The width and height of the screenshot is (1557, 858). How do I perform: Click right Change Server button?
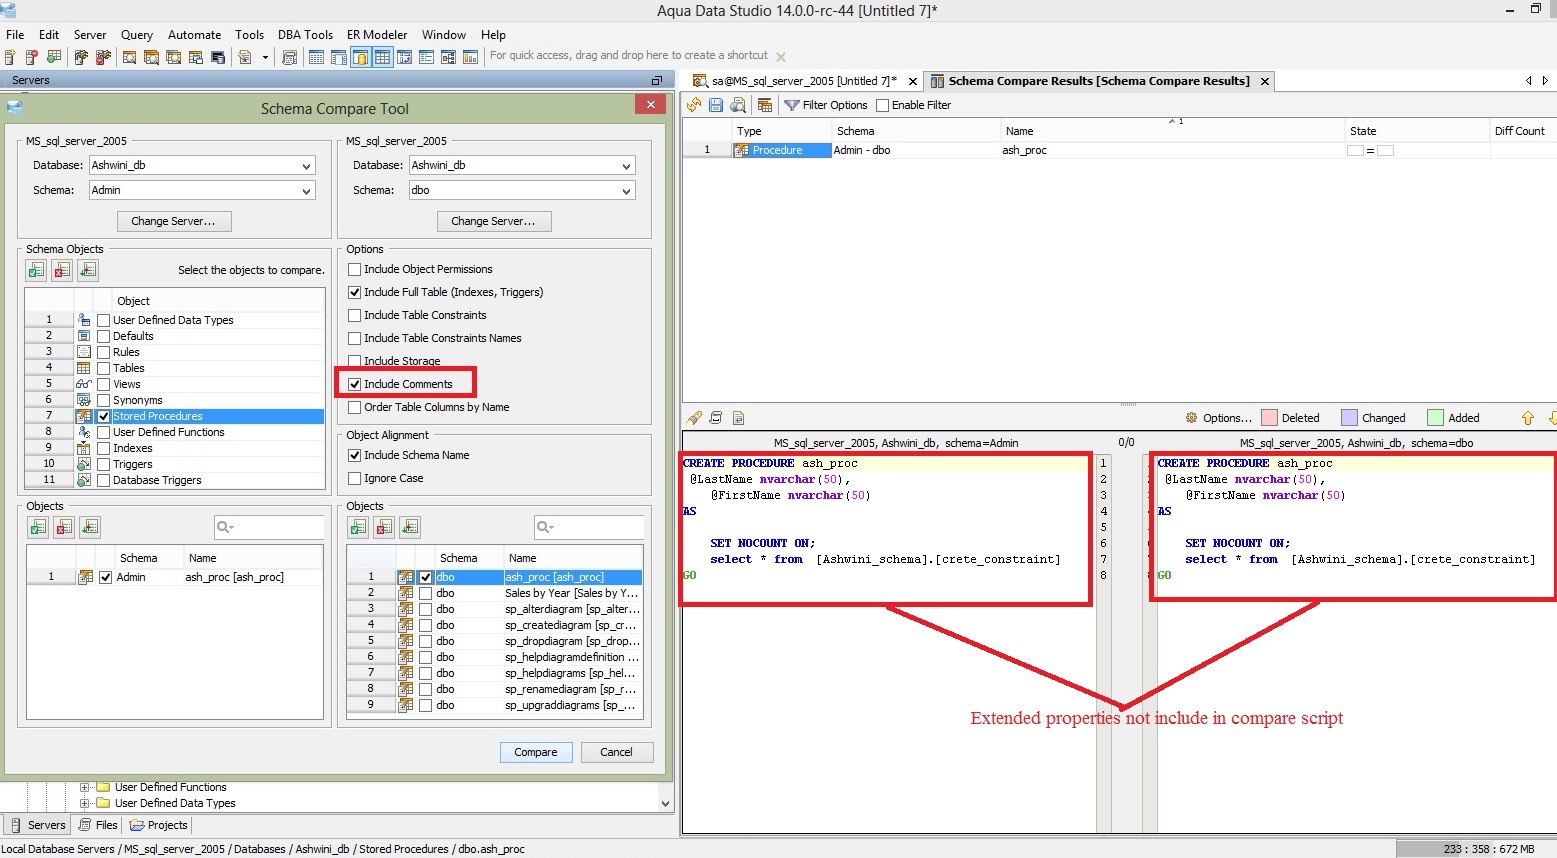(494, 221)
